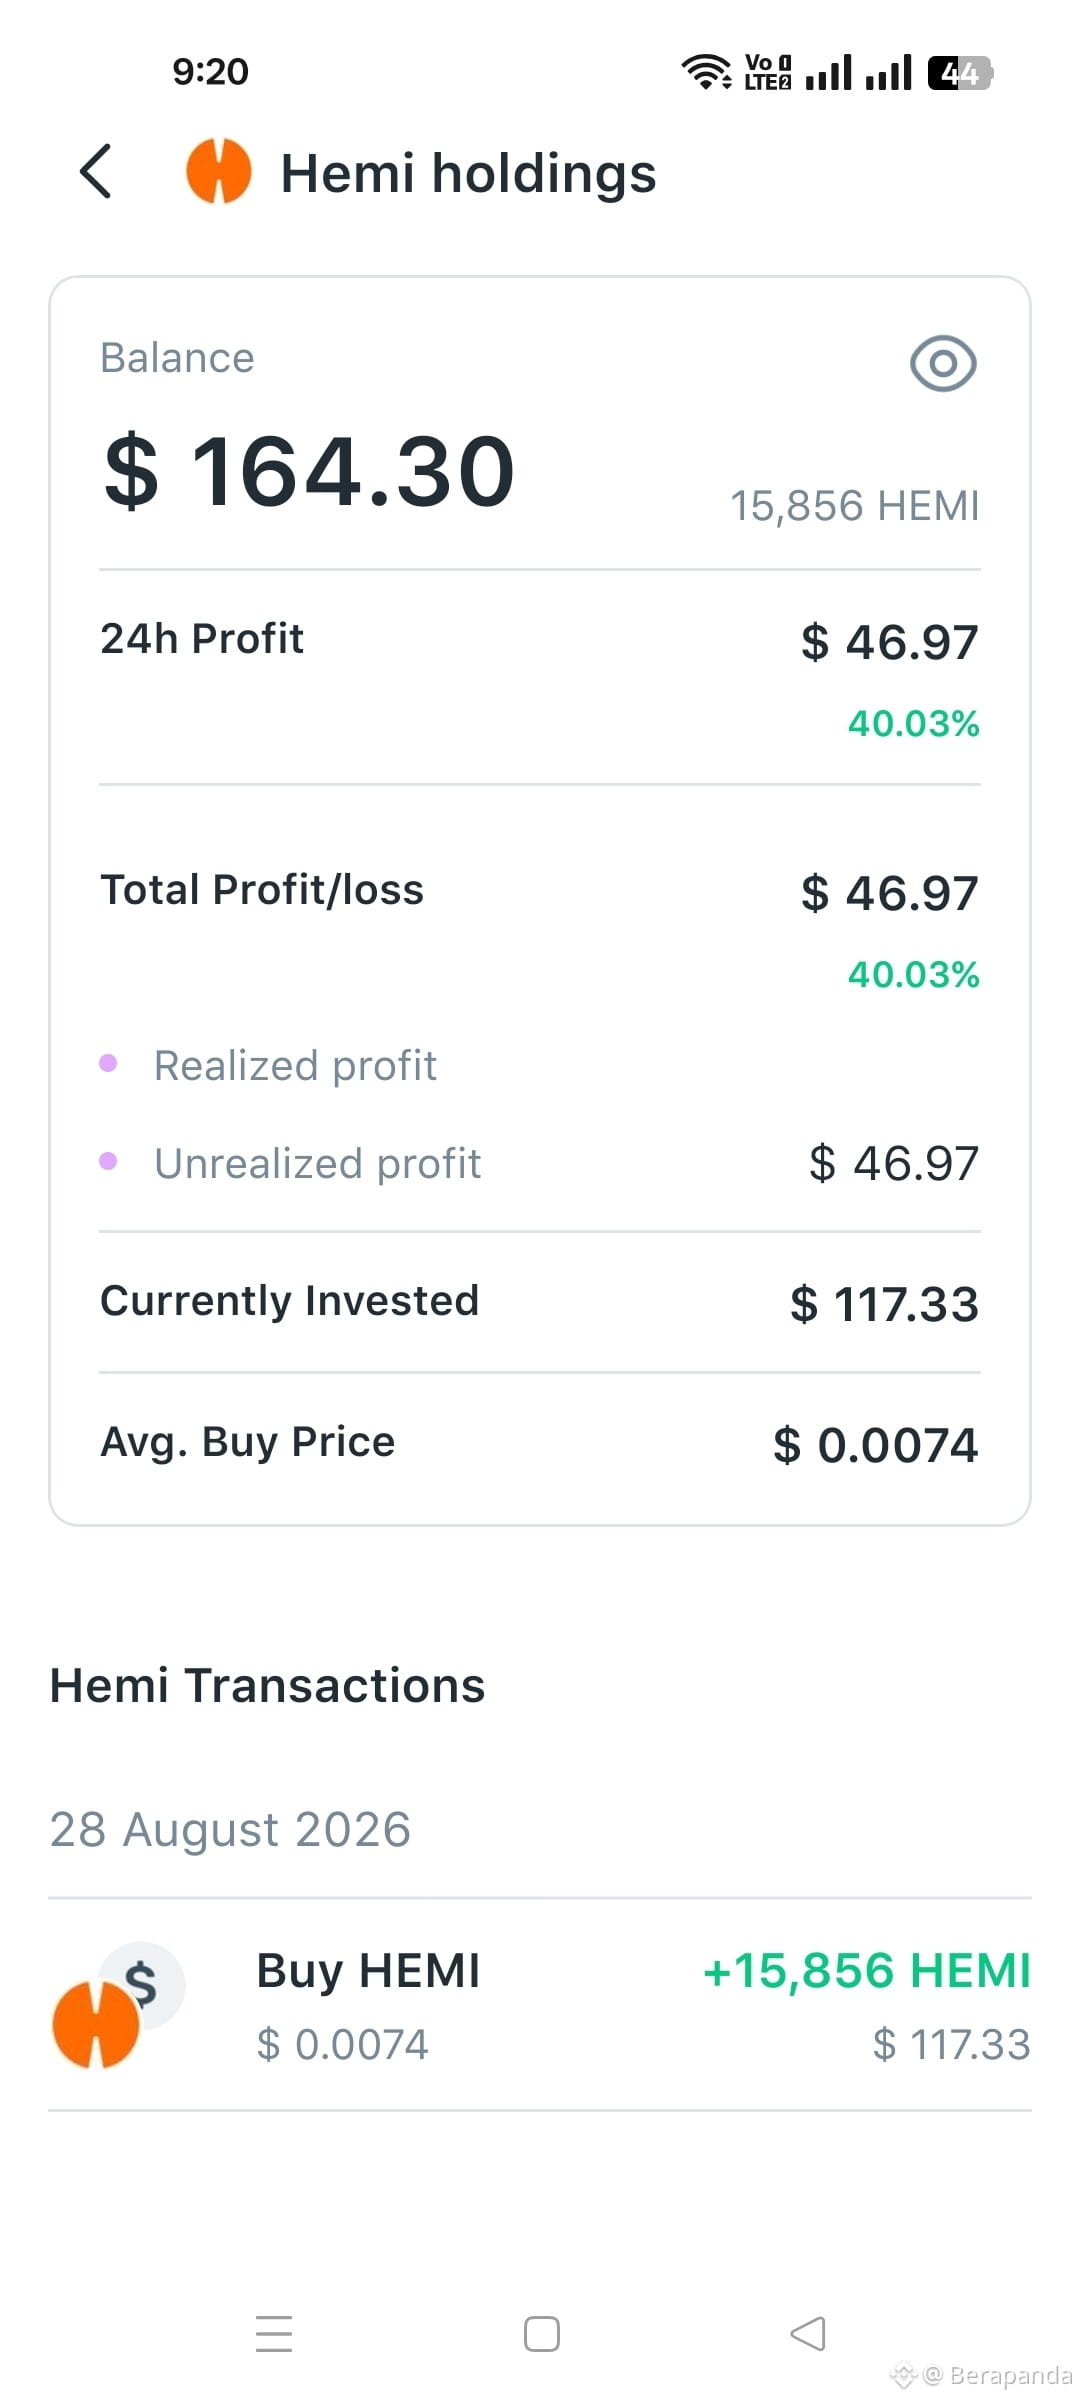Tap the battery indicator showing 44
Viewport: 1080px width, 2400px height.
[960, 73]
